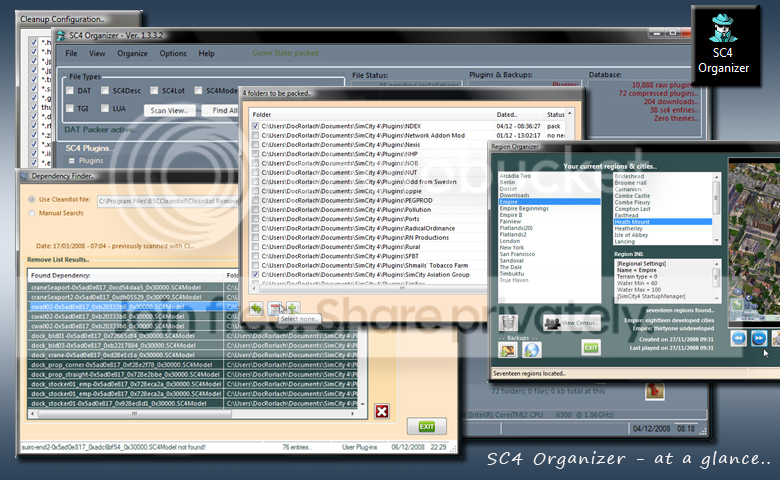This screenshot has width=780, height=480.
Task: Select the Use Cleanitol file radio button
Action: [32, 199]
